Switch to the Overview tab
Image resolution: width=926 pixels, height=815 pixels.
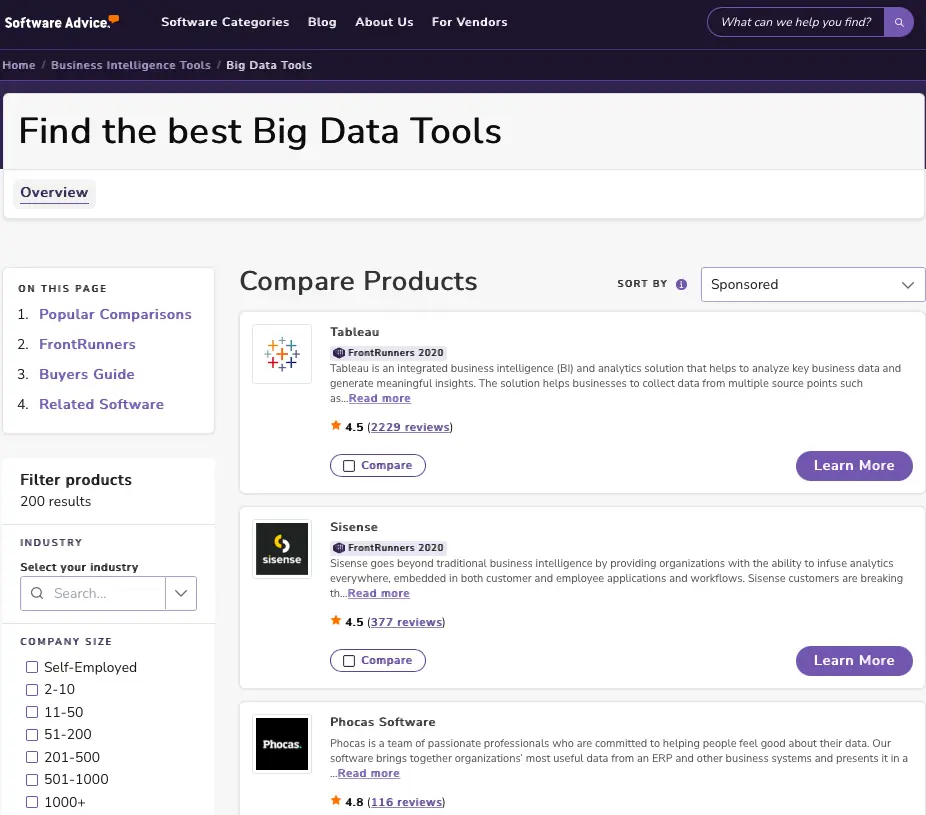[54, 192]
